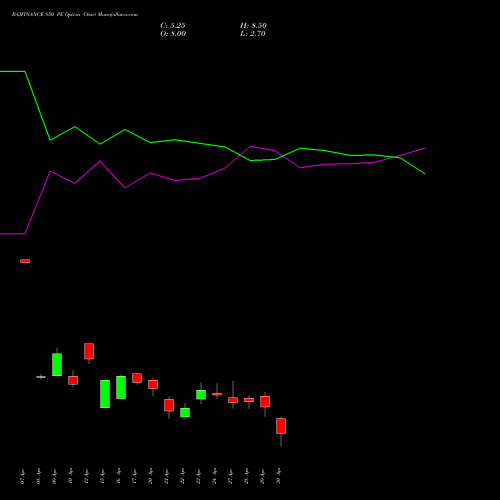Screen dimensions: 500x500
Task: Click the 23 Apr date label
Action: (x=199, y=476)
